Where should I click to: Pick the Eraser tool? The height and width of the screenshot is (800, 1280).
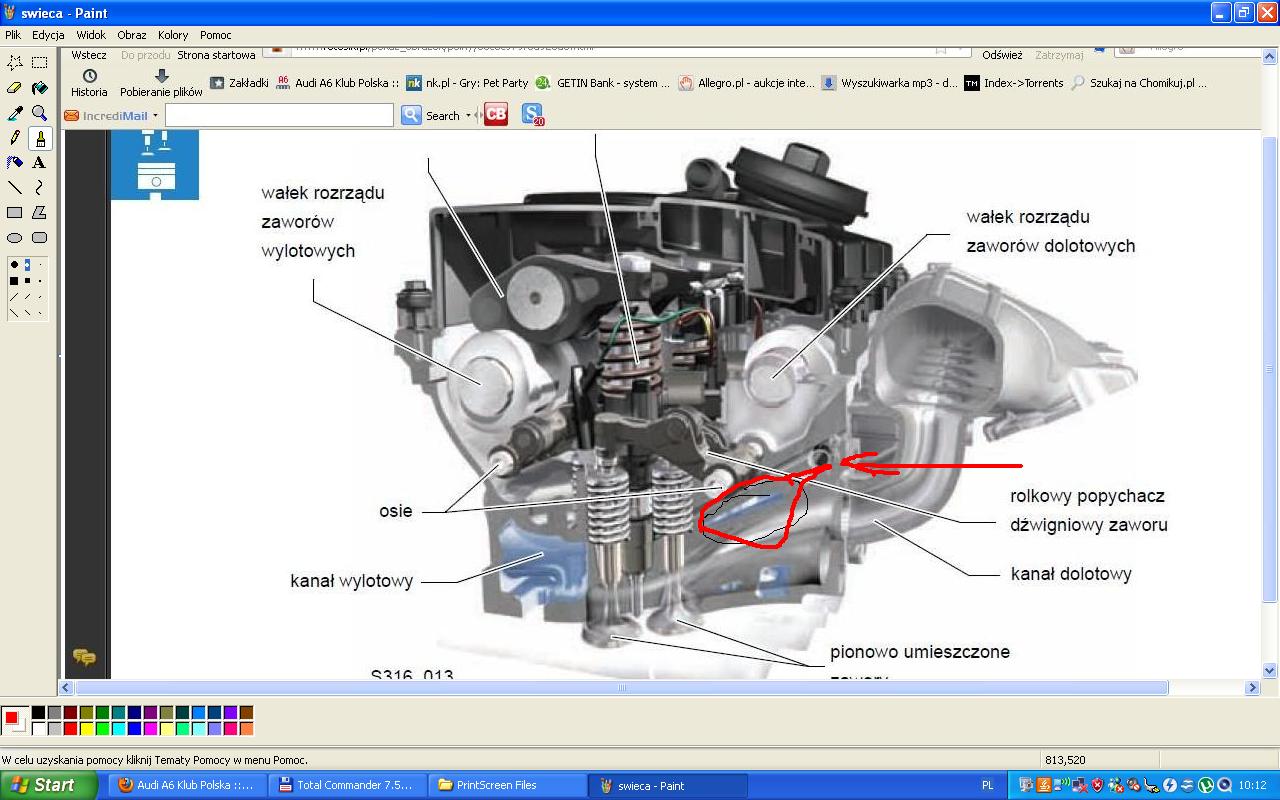tap(15, 88)
